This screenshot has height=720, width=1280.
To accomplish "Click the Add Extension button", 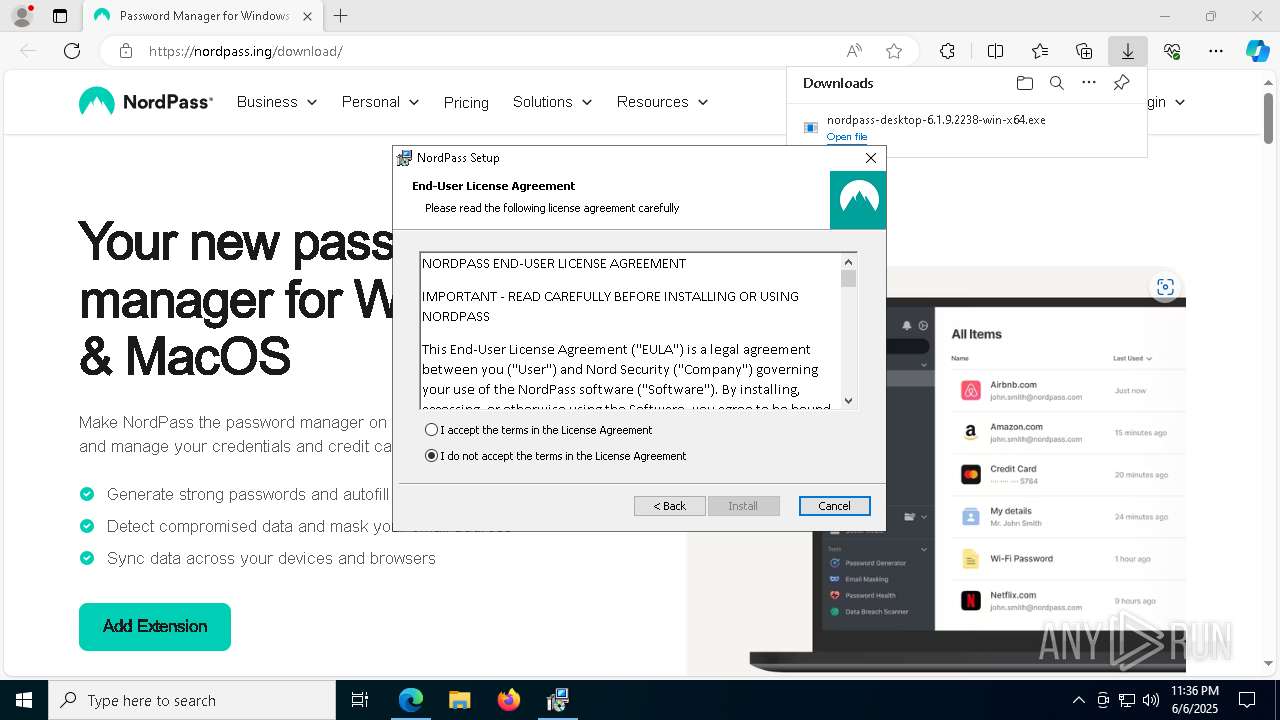I will [x=155, y=627].
